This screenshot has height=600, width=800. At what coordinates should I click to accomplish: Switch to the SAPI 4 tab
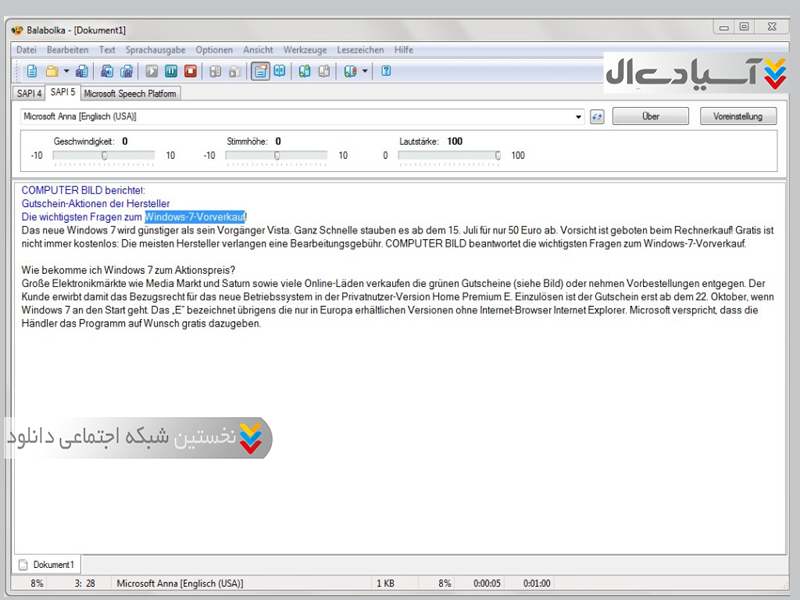coord(29,94)
